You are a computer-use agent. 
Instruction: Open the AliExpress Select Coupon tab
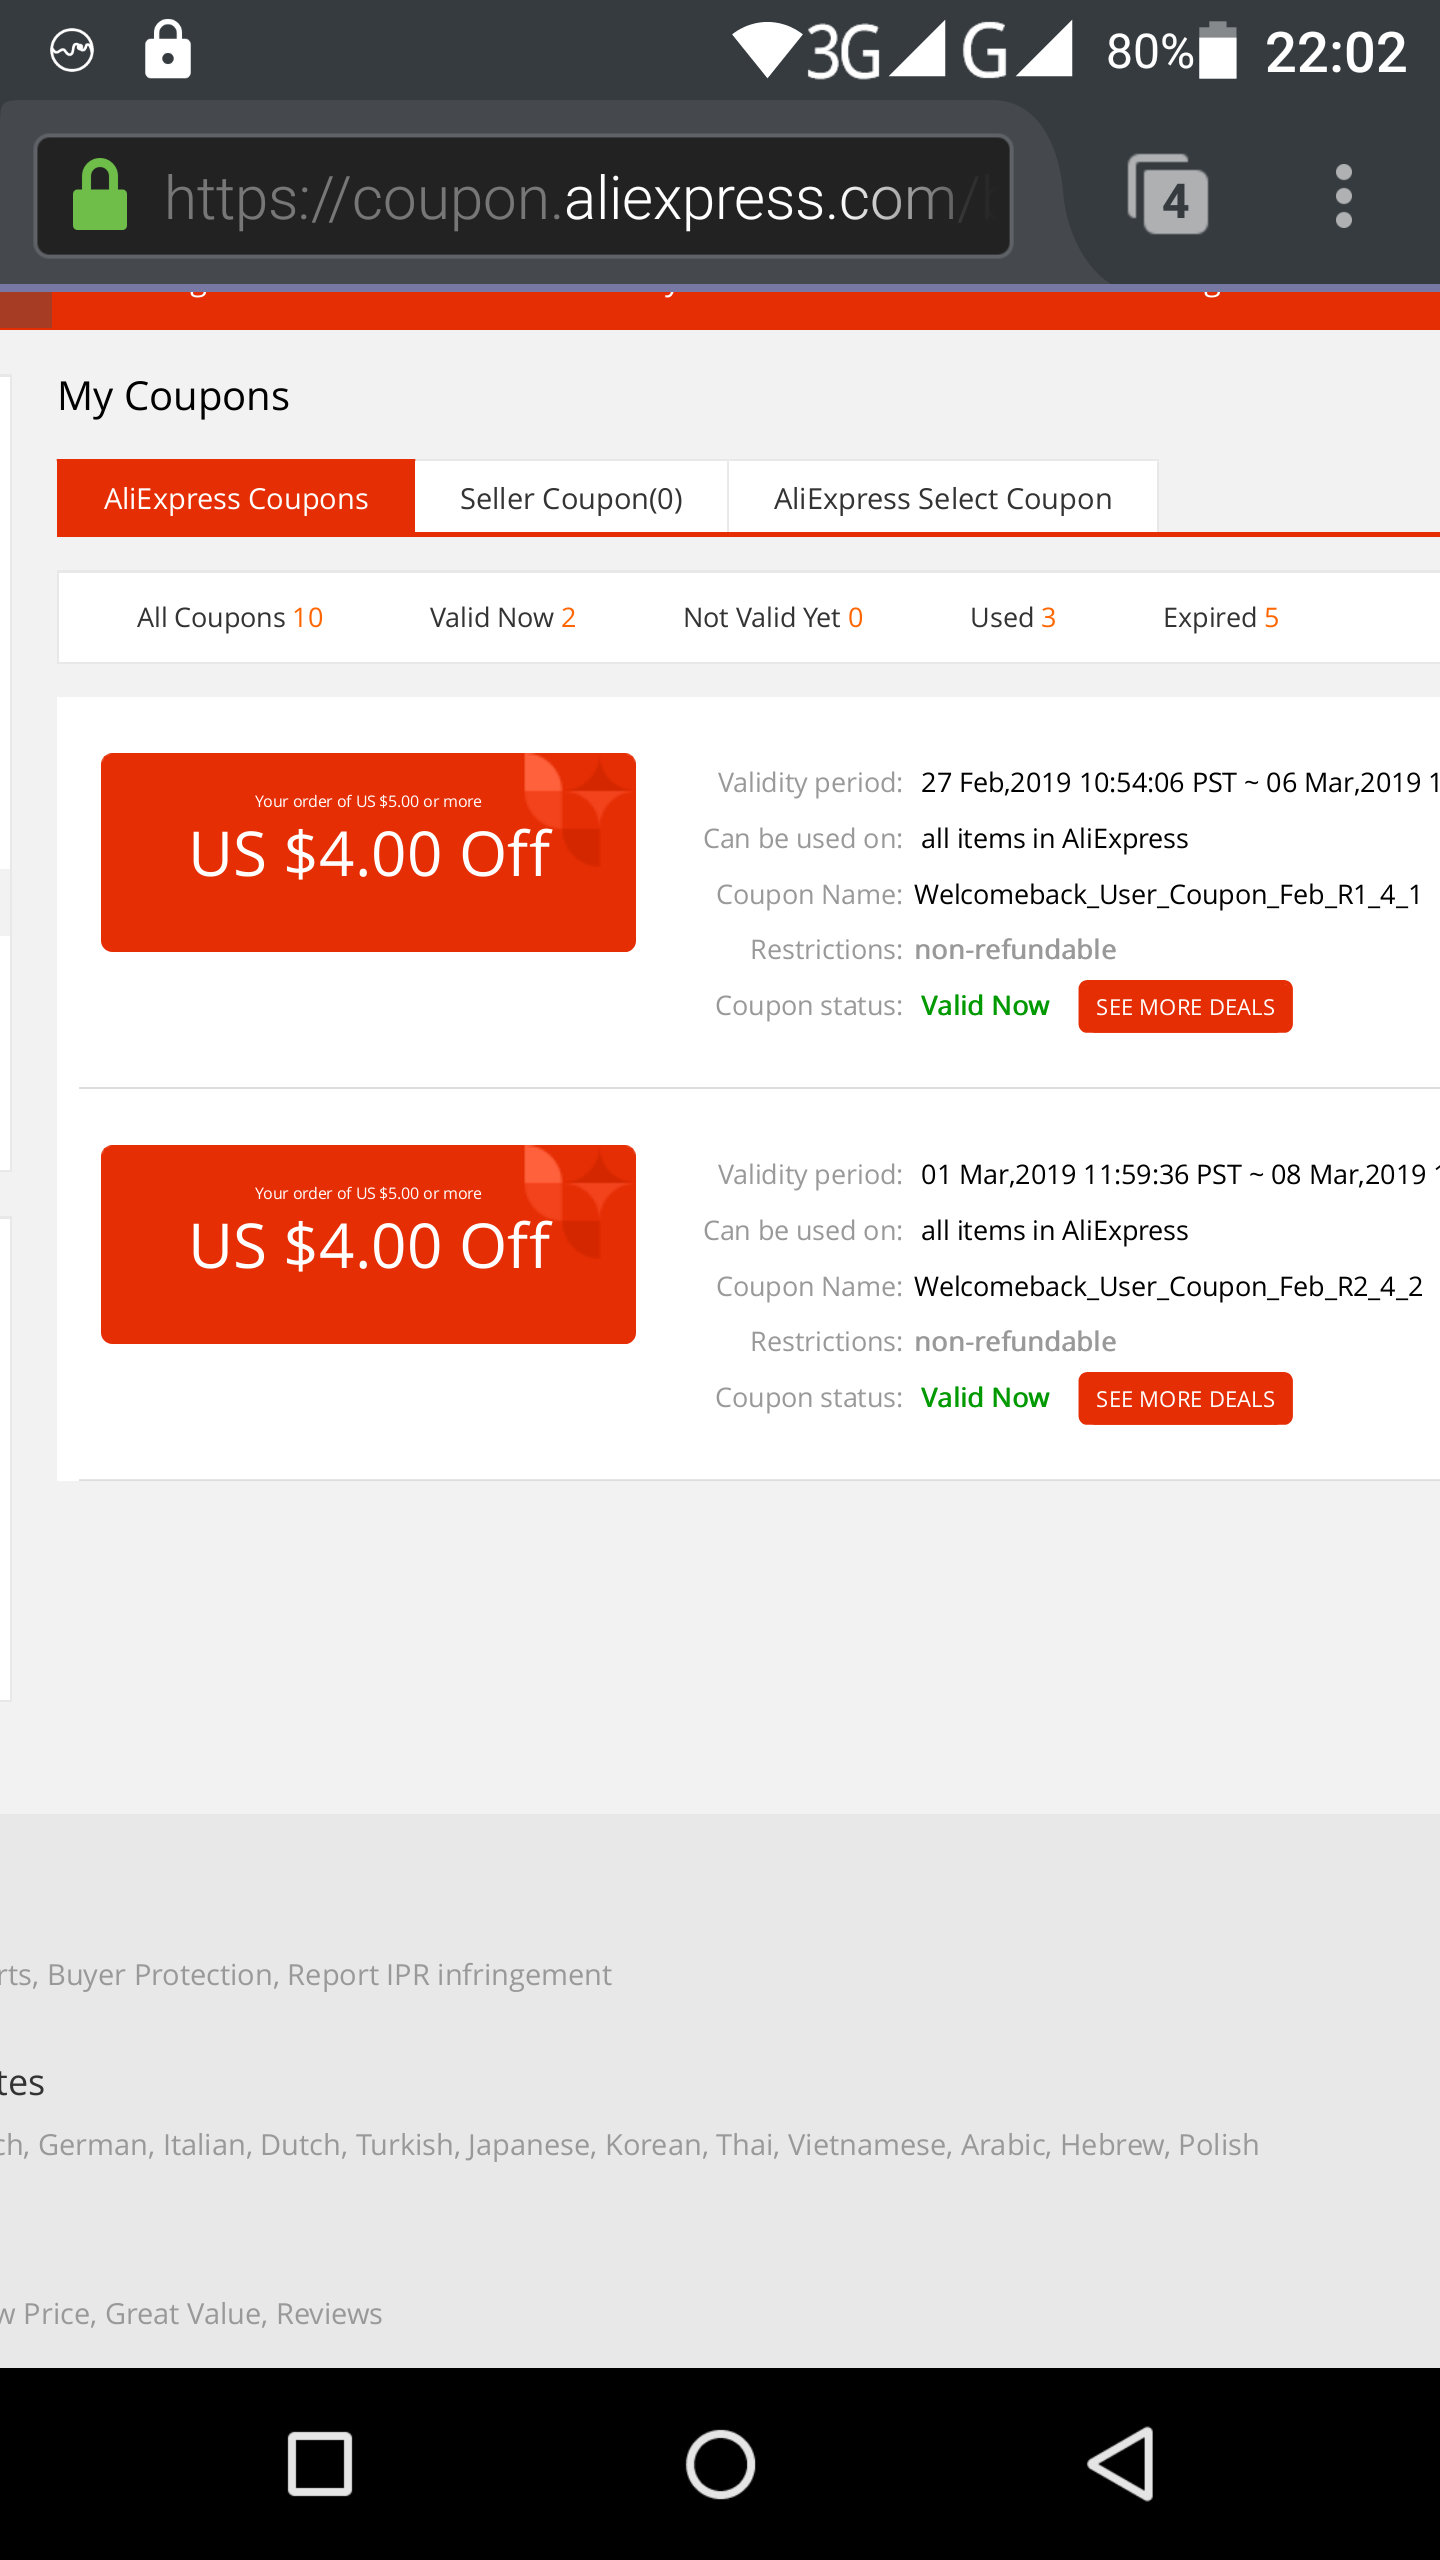pos(943,498)
